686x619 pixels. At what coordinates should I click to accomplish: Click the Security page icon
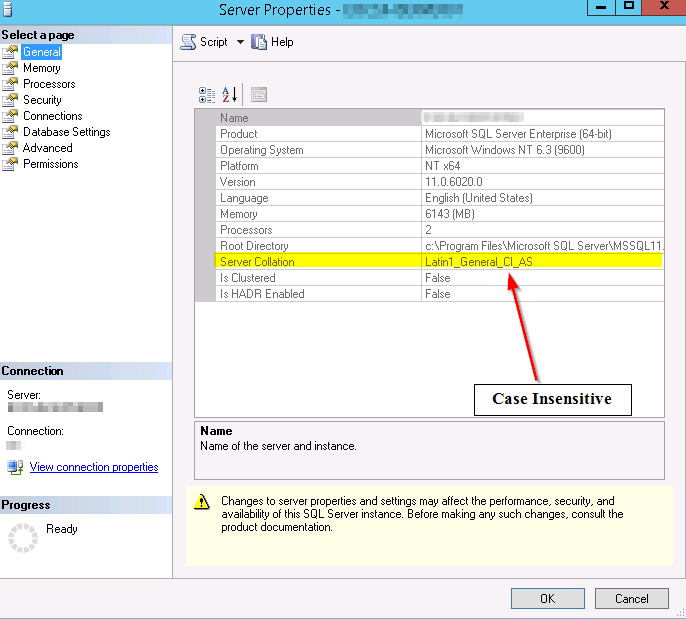point(11,100)
